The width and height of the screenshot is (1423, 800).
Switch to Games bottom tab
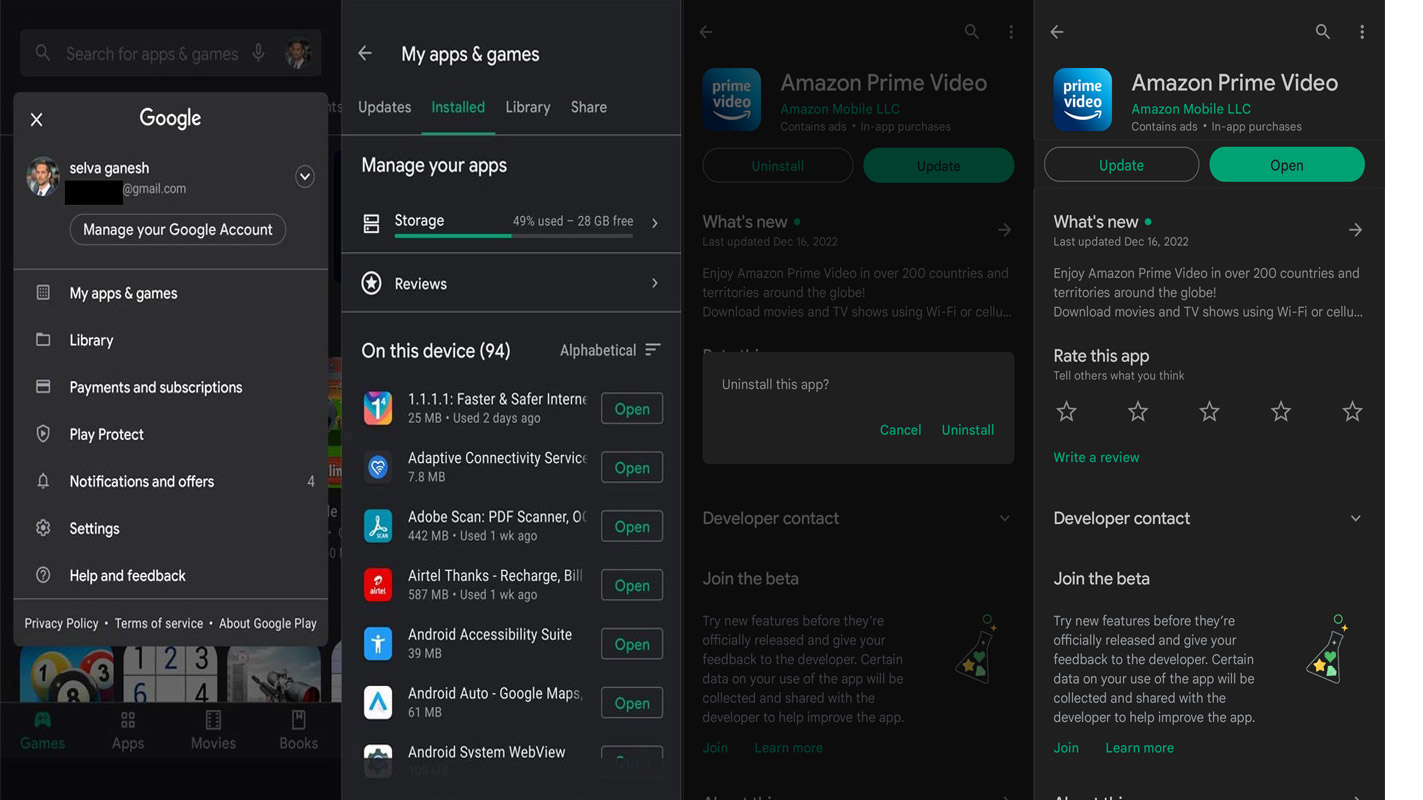coord(42,731)
